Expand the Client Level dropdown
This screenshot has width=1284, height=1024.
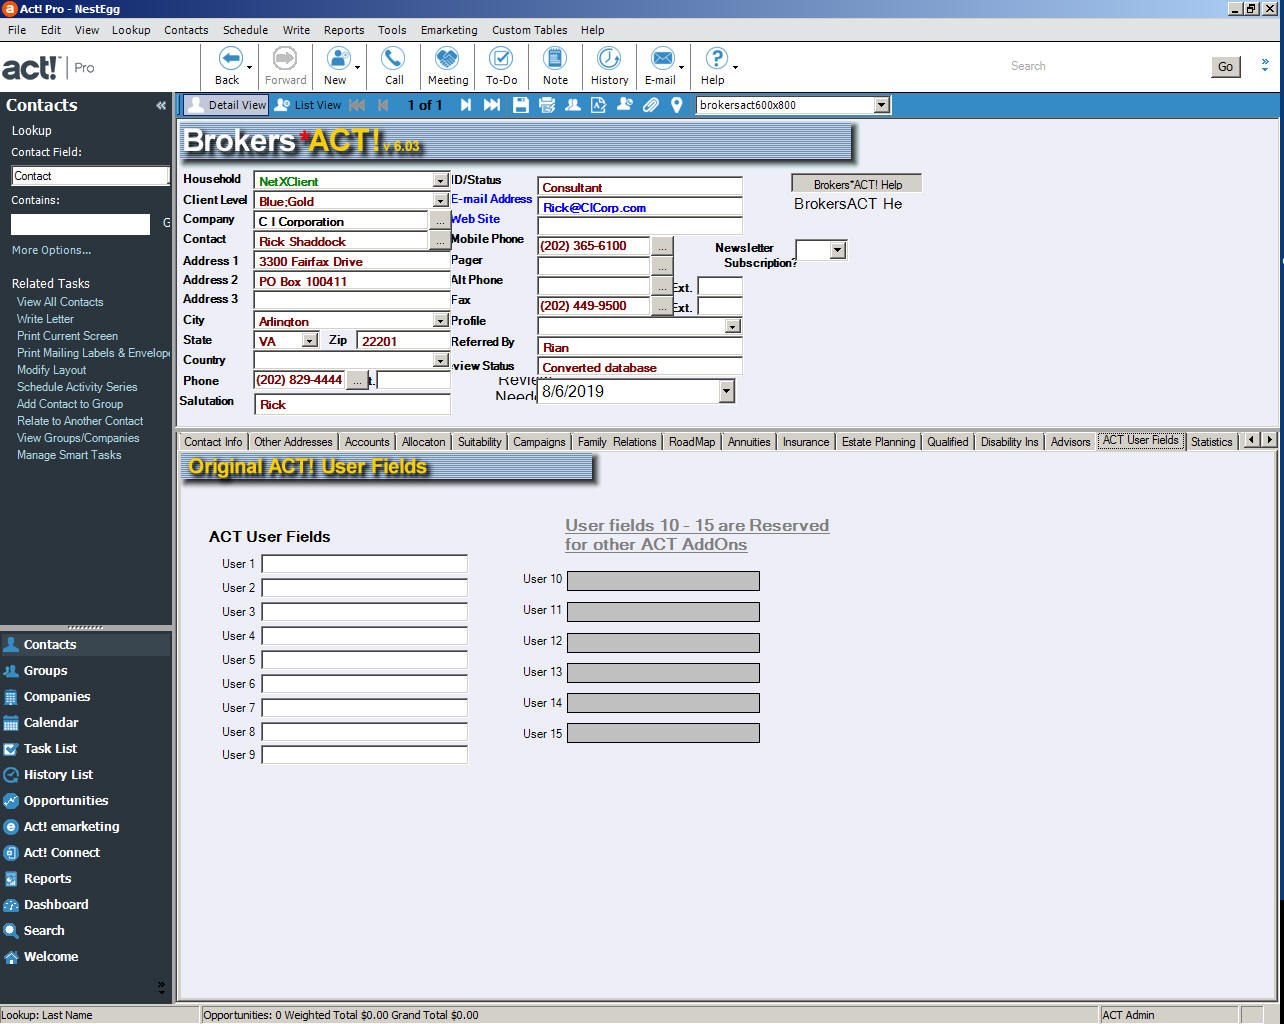[440, 201]
